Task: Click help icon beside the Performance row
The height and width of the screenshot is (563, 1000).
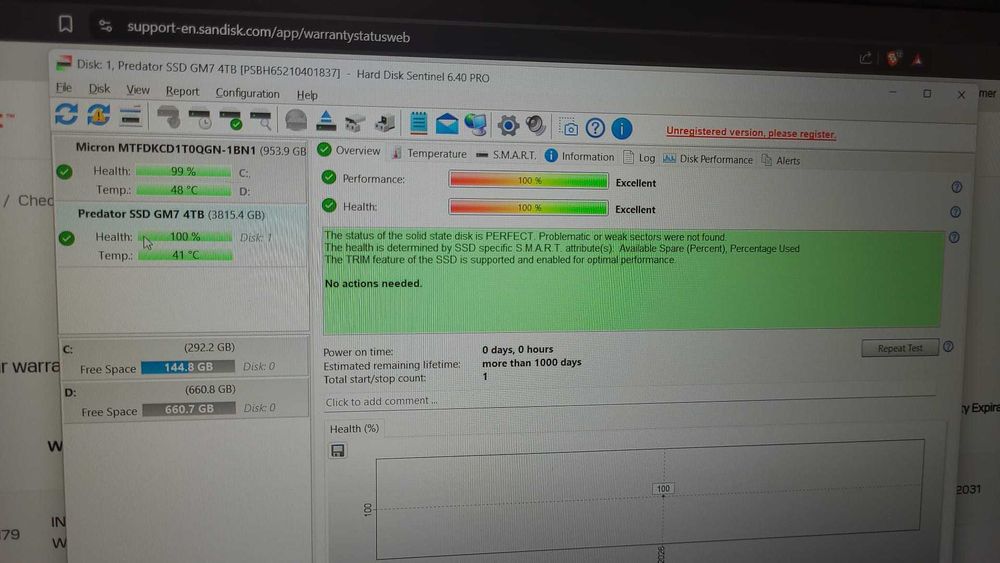Action: (956, 187)
